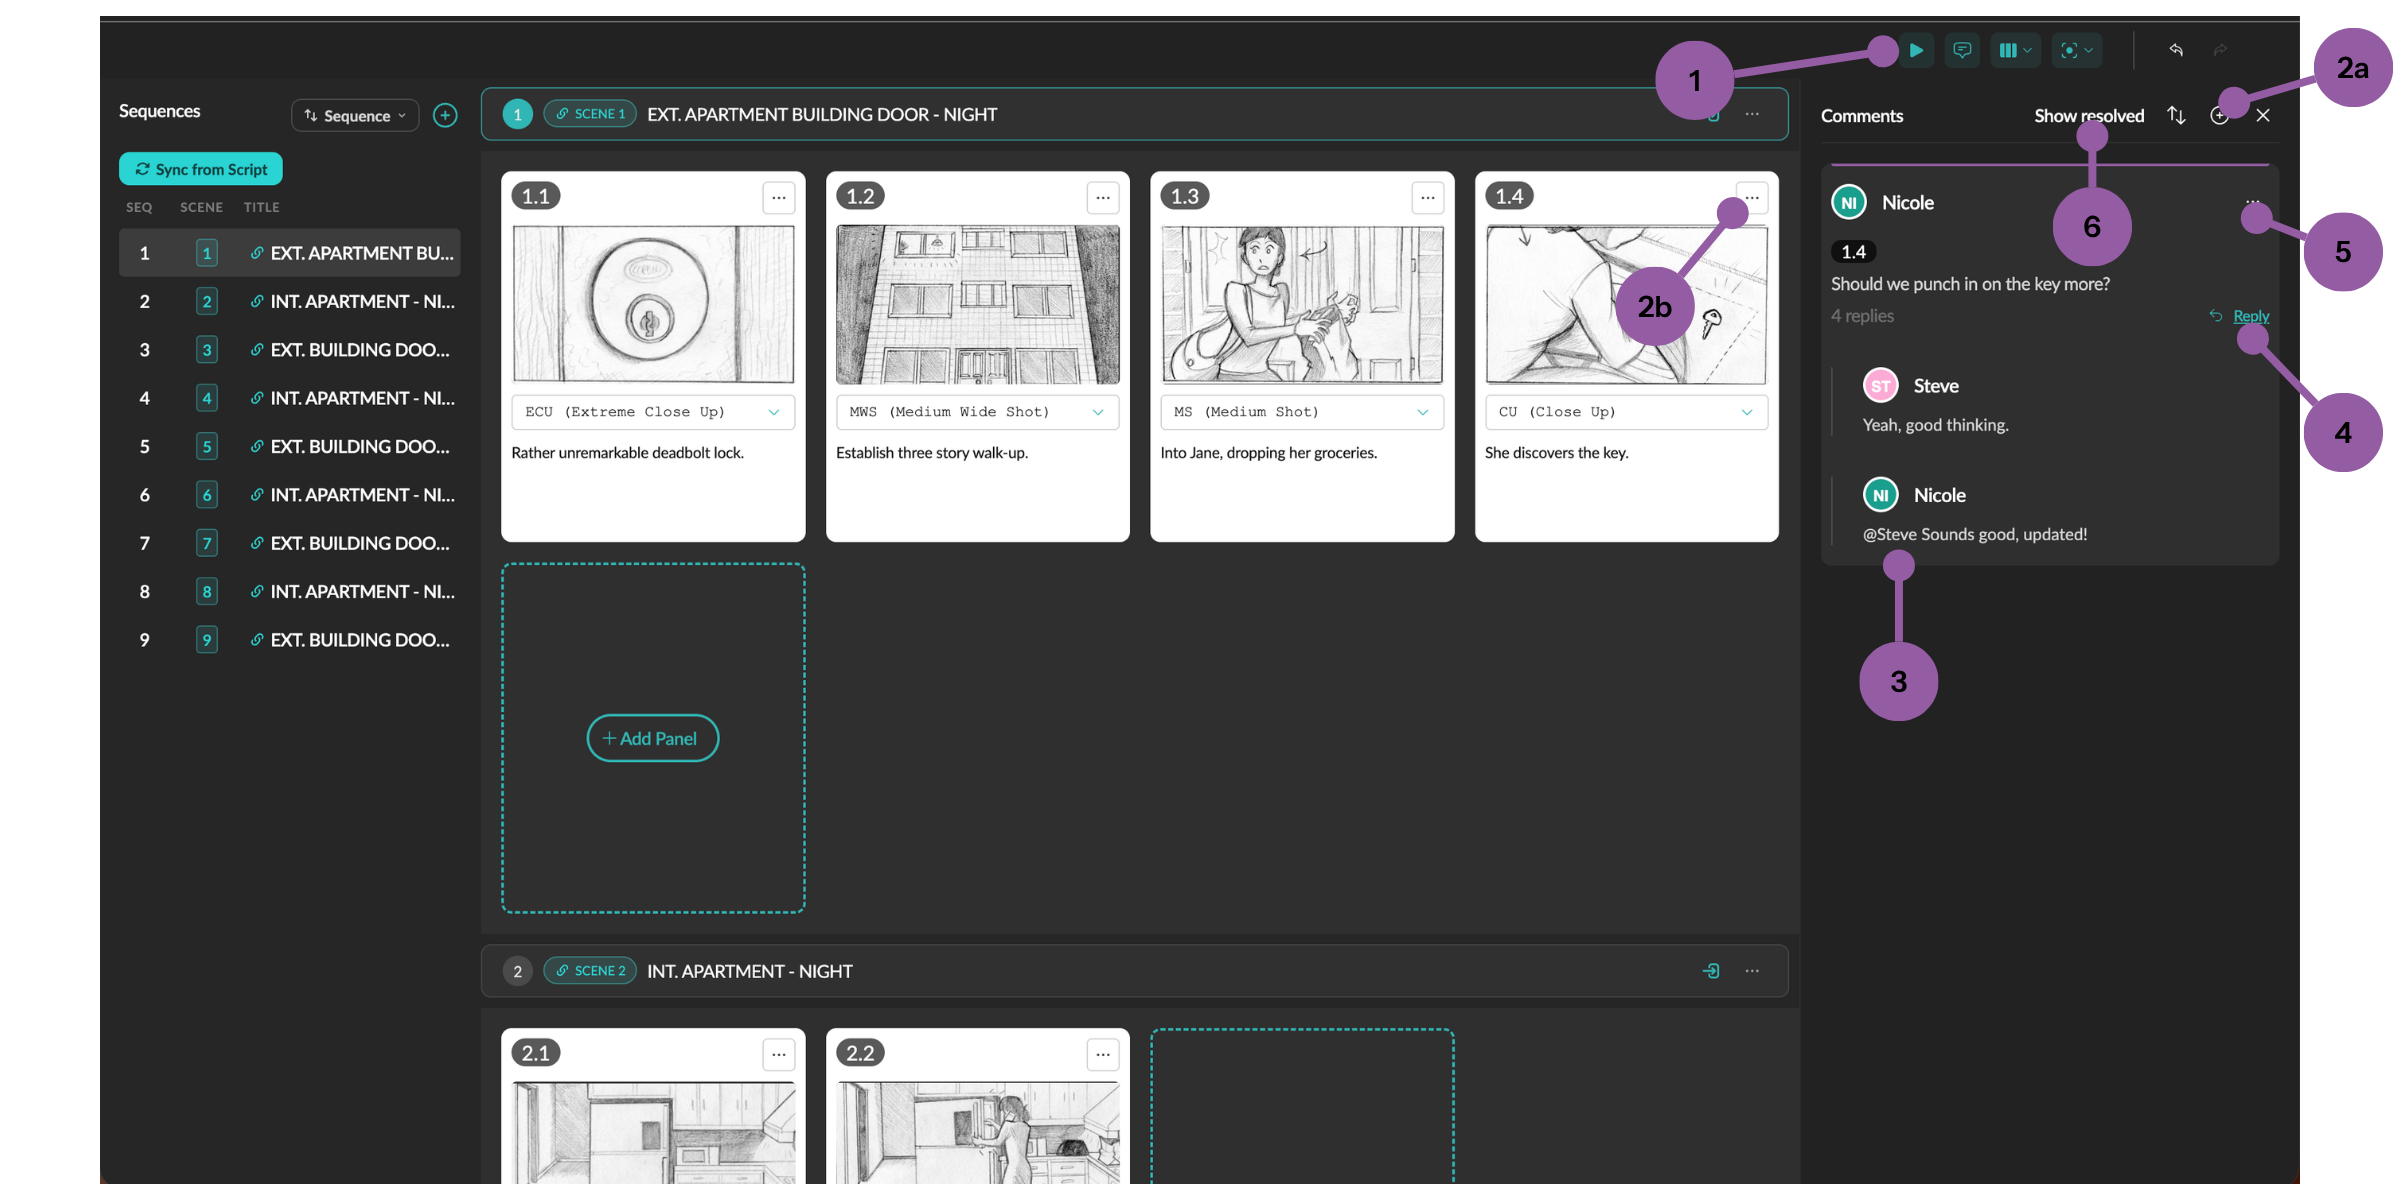Image resolution: width=2400 pixels, height=1200 pixels.
Task: Click the SCENE 1 linked scene tag
Action: (x=590, y=114)
